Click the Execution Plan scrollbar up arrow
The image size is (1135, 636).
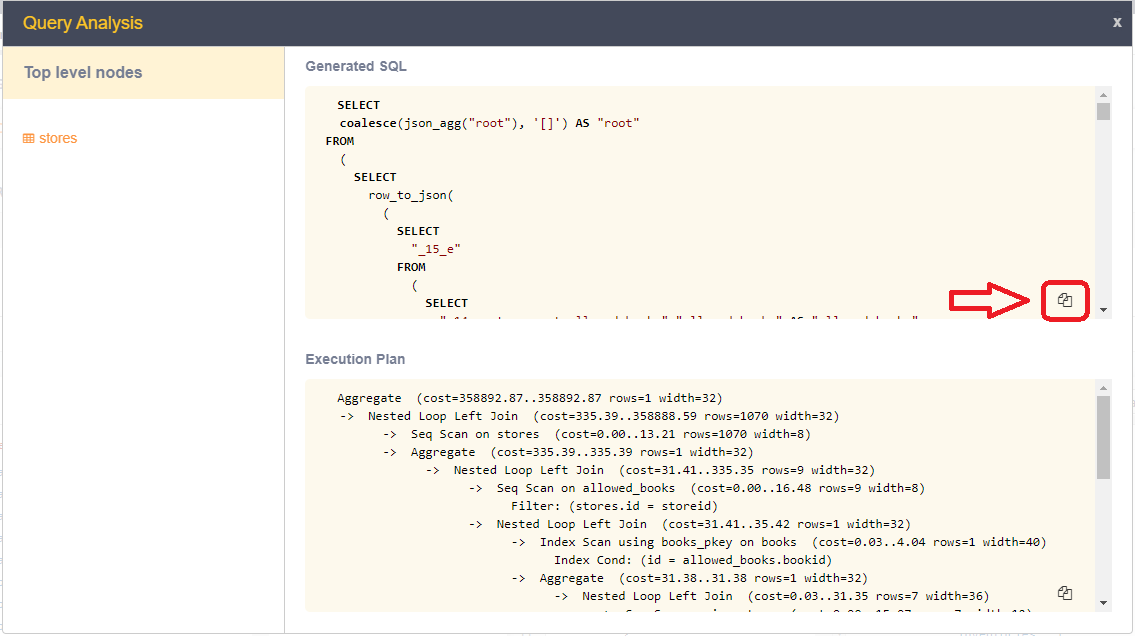(x=1103, y=388)
